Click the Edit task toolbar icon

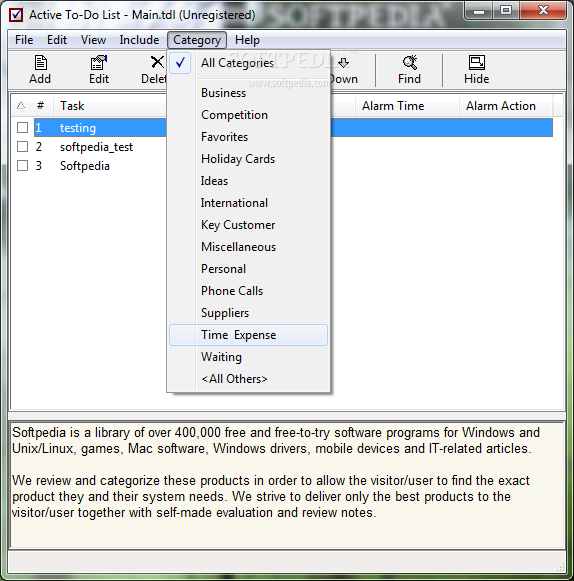coord(99,70)
